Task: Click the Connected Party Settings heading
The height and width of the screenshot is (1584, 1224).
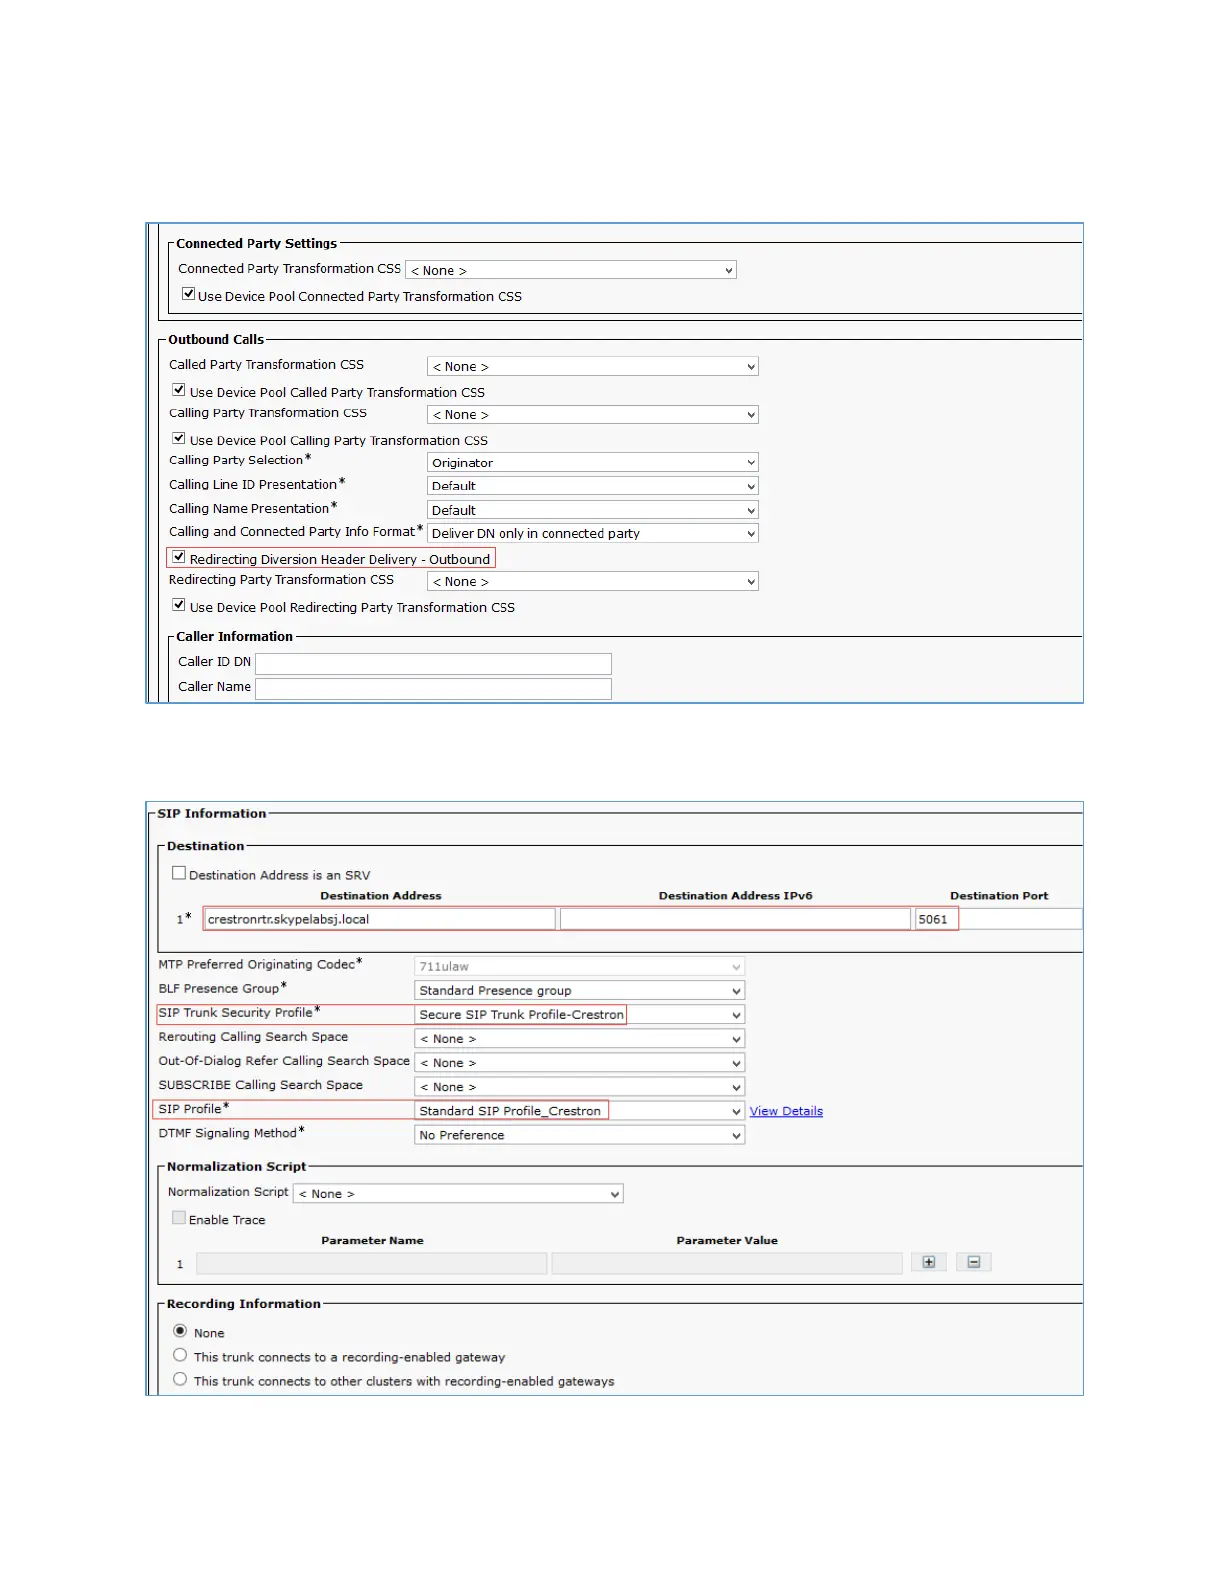Action: pyautogui.click(x=257, y=243)
